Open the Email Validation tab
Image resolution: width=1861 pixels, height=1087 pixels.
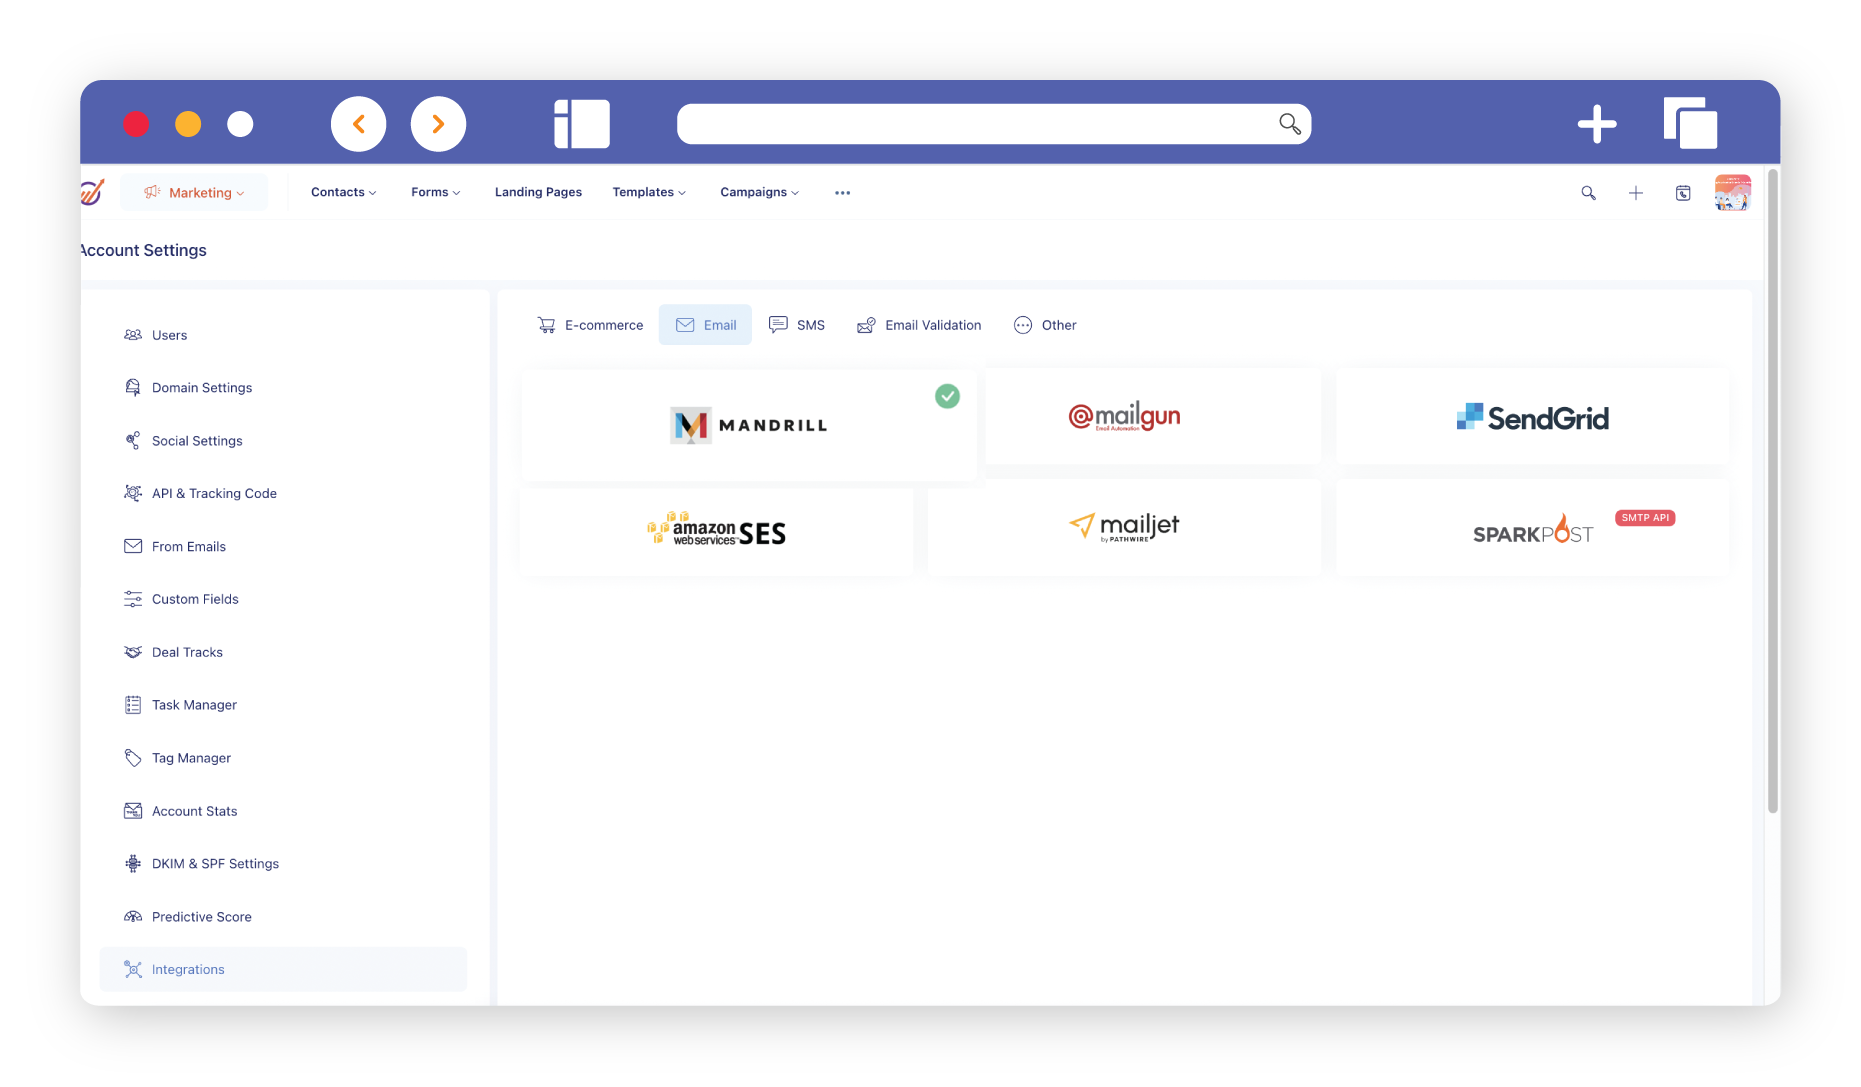(x=919, y=325)
